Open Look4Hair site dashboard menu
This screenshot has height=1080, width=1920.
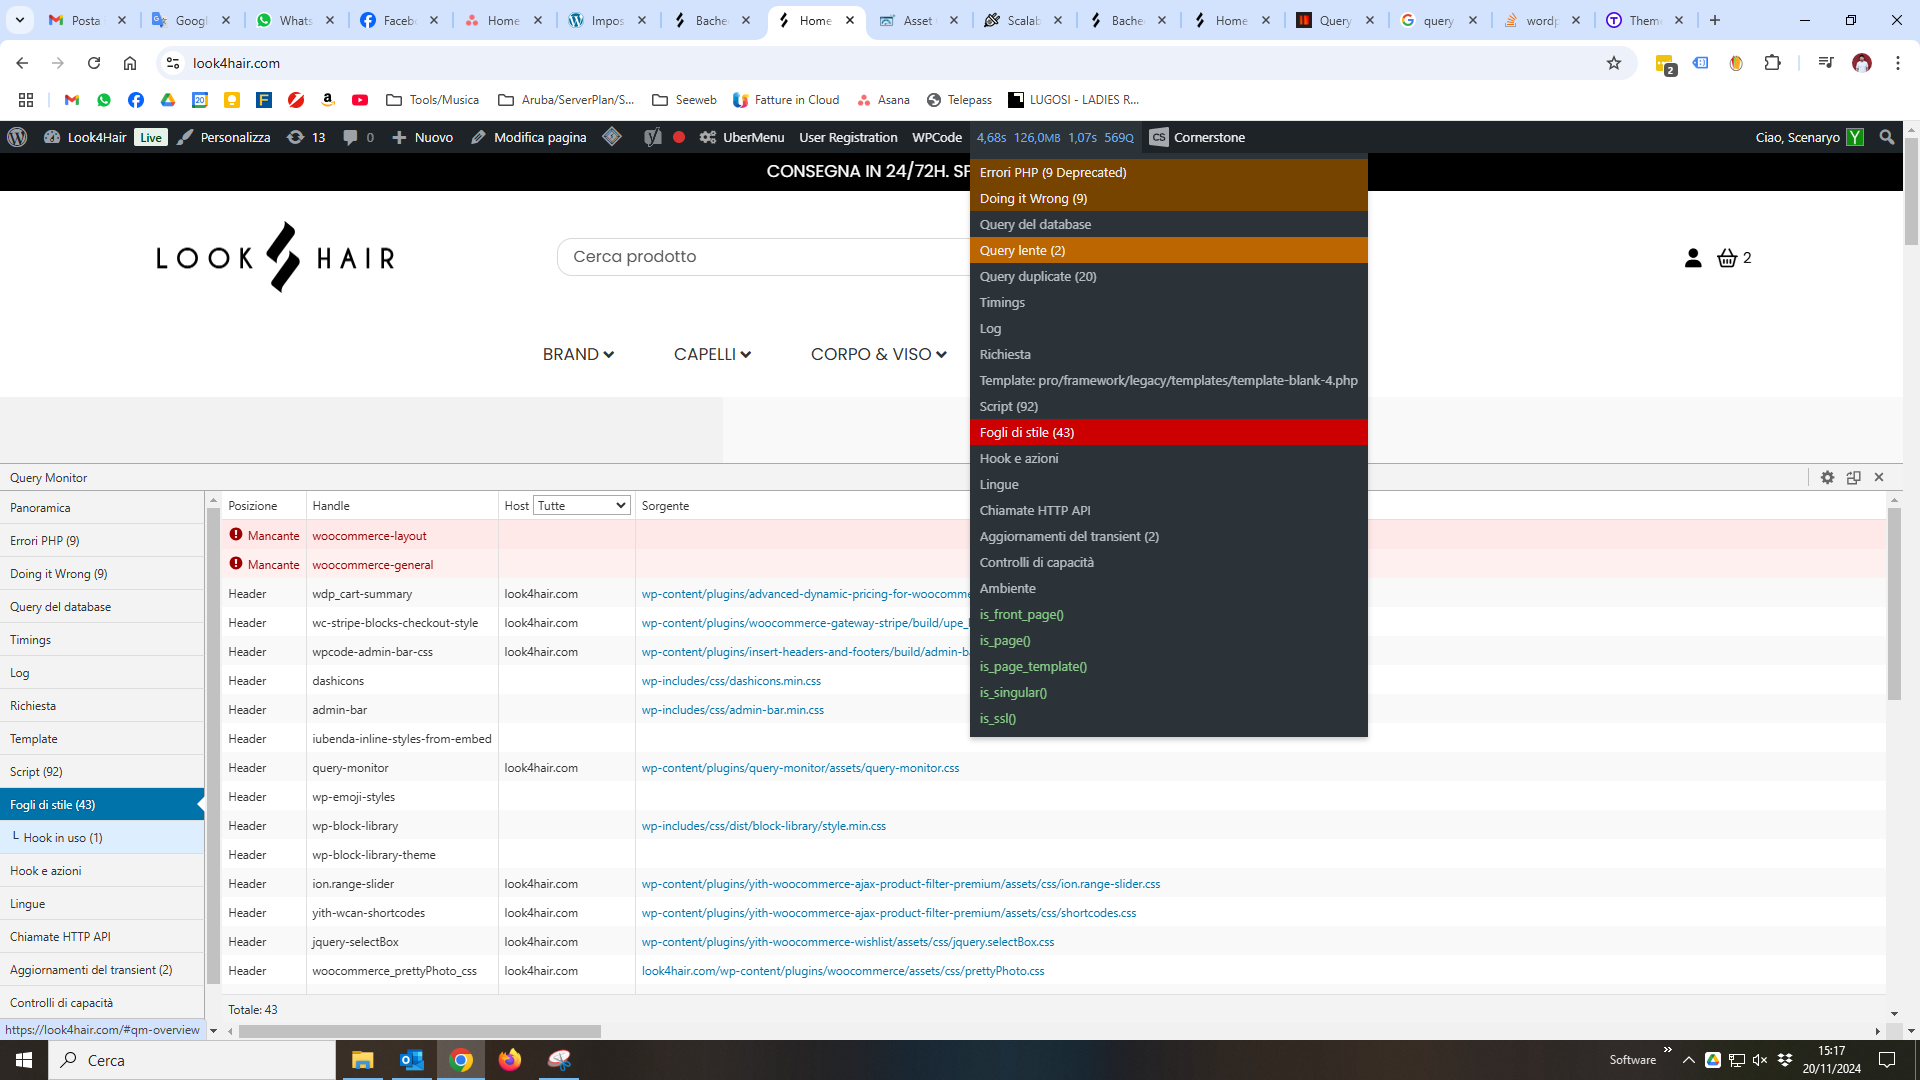(x=85, y=137)
